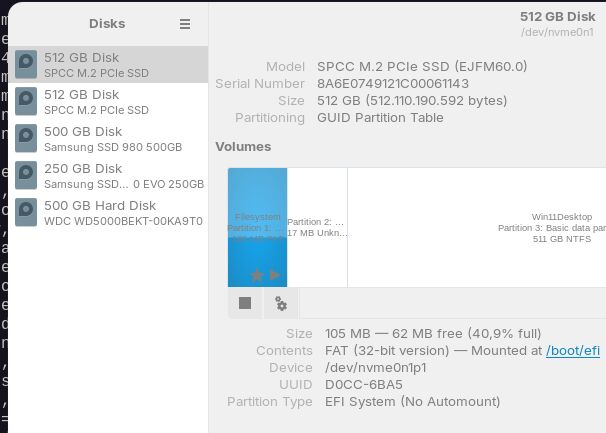Click the 500 GB Disk list entry label

point(83,131)
